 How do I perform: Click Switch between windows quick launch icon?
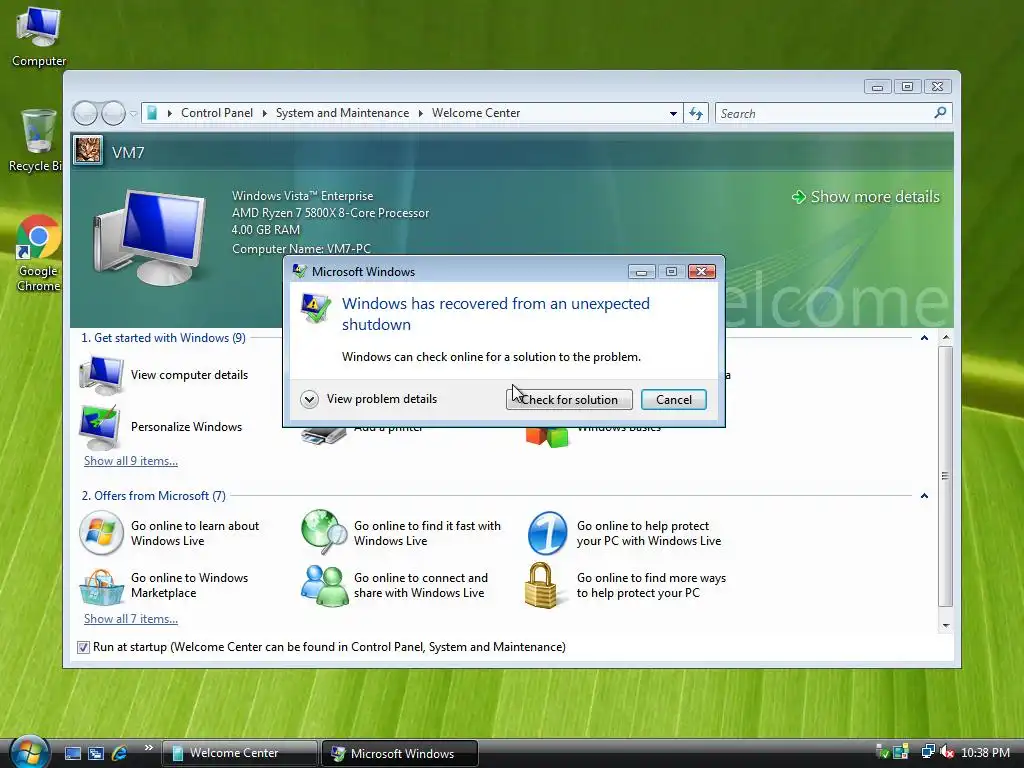[x=96, y=753]
